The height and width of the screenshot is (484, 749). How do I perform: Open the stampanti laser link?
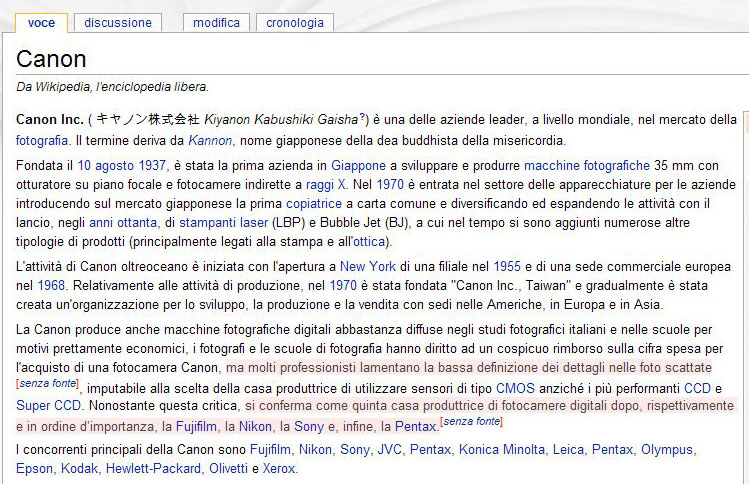coord(224,223)
